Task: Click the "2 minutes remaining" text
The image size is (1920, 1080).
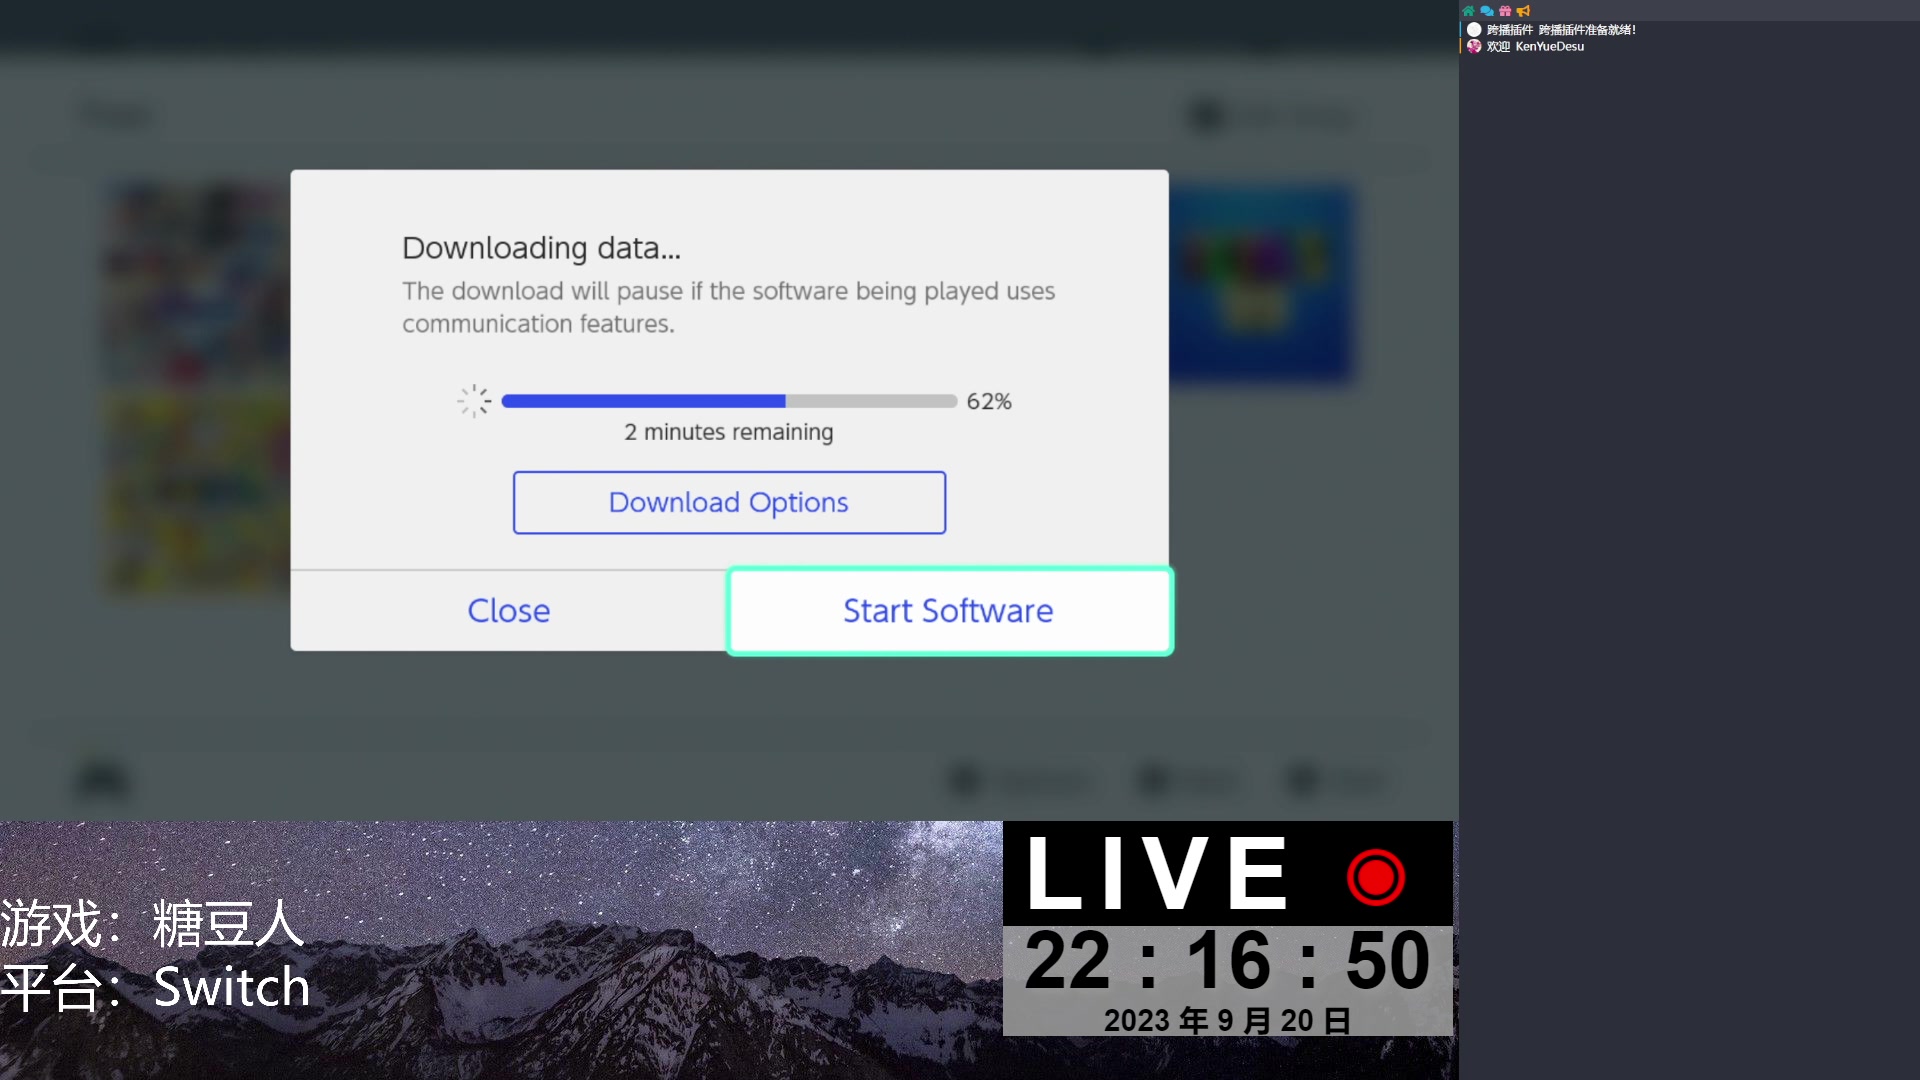Action: click(x=728, y=432)
